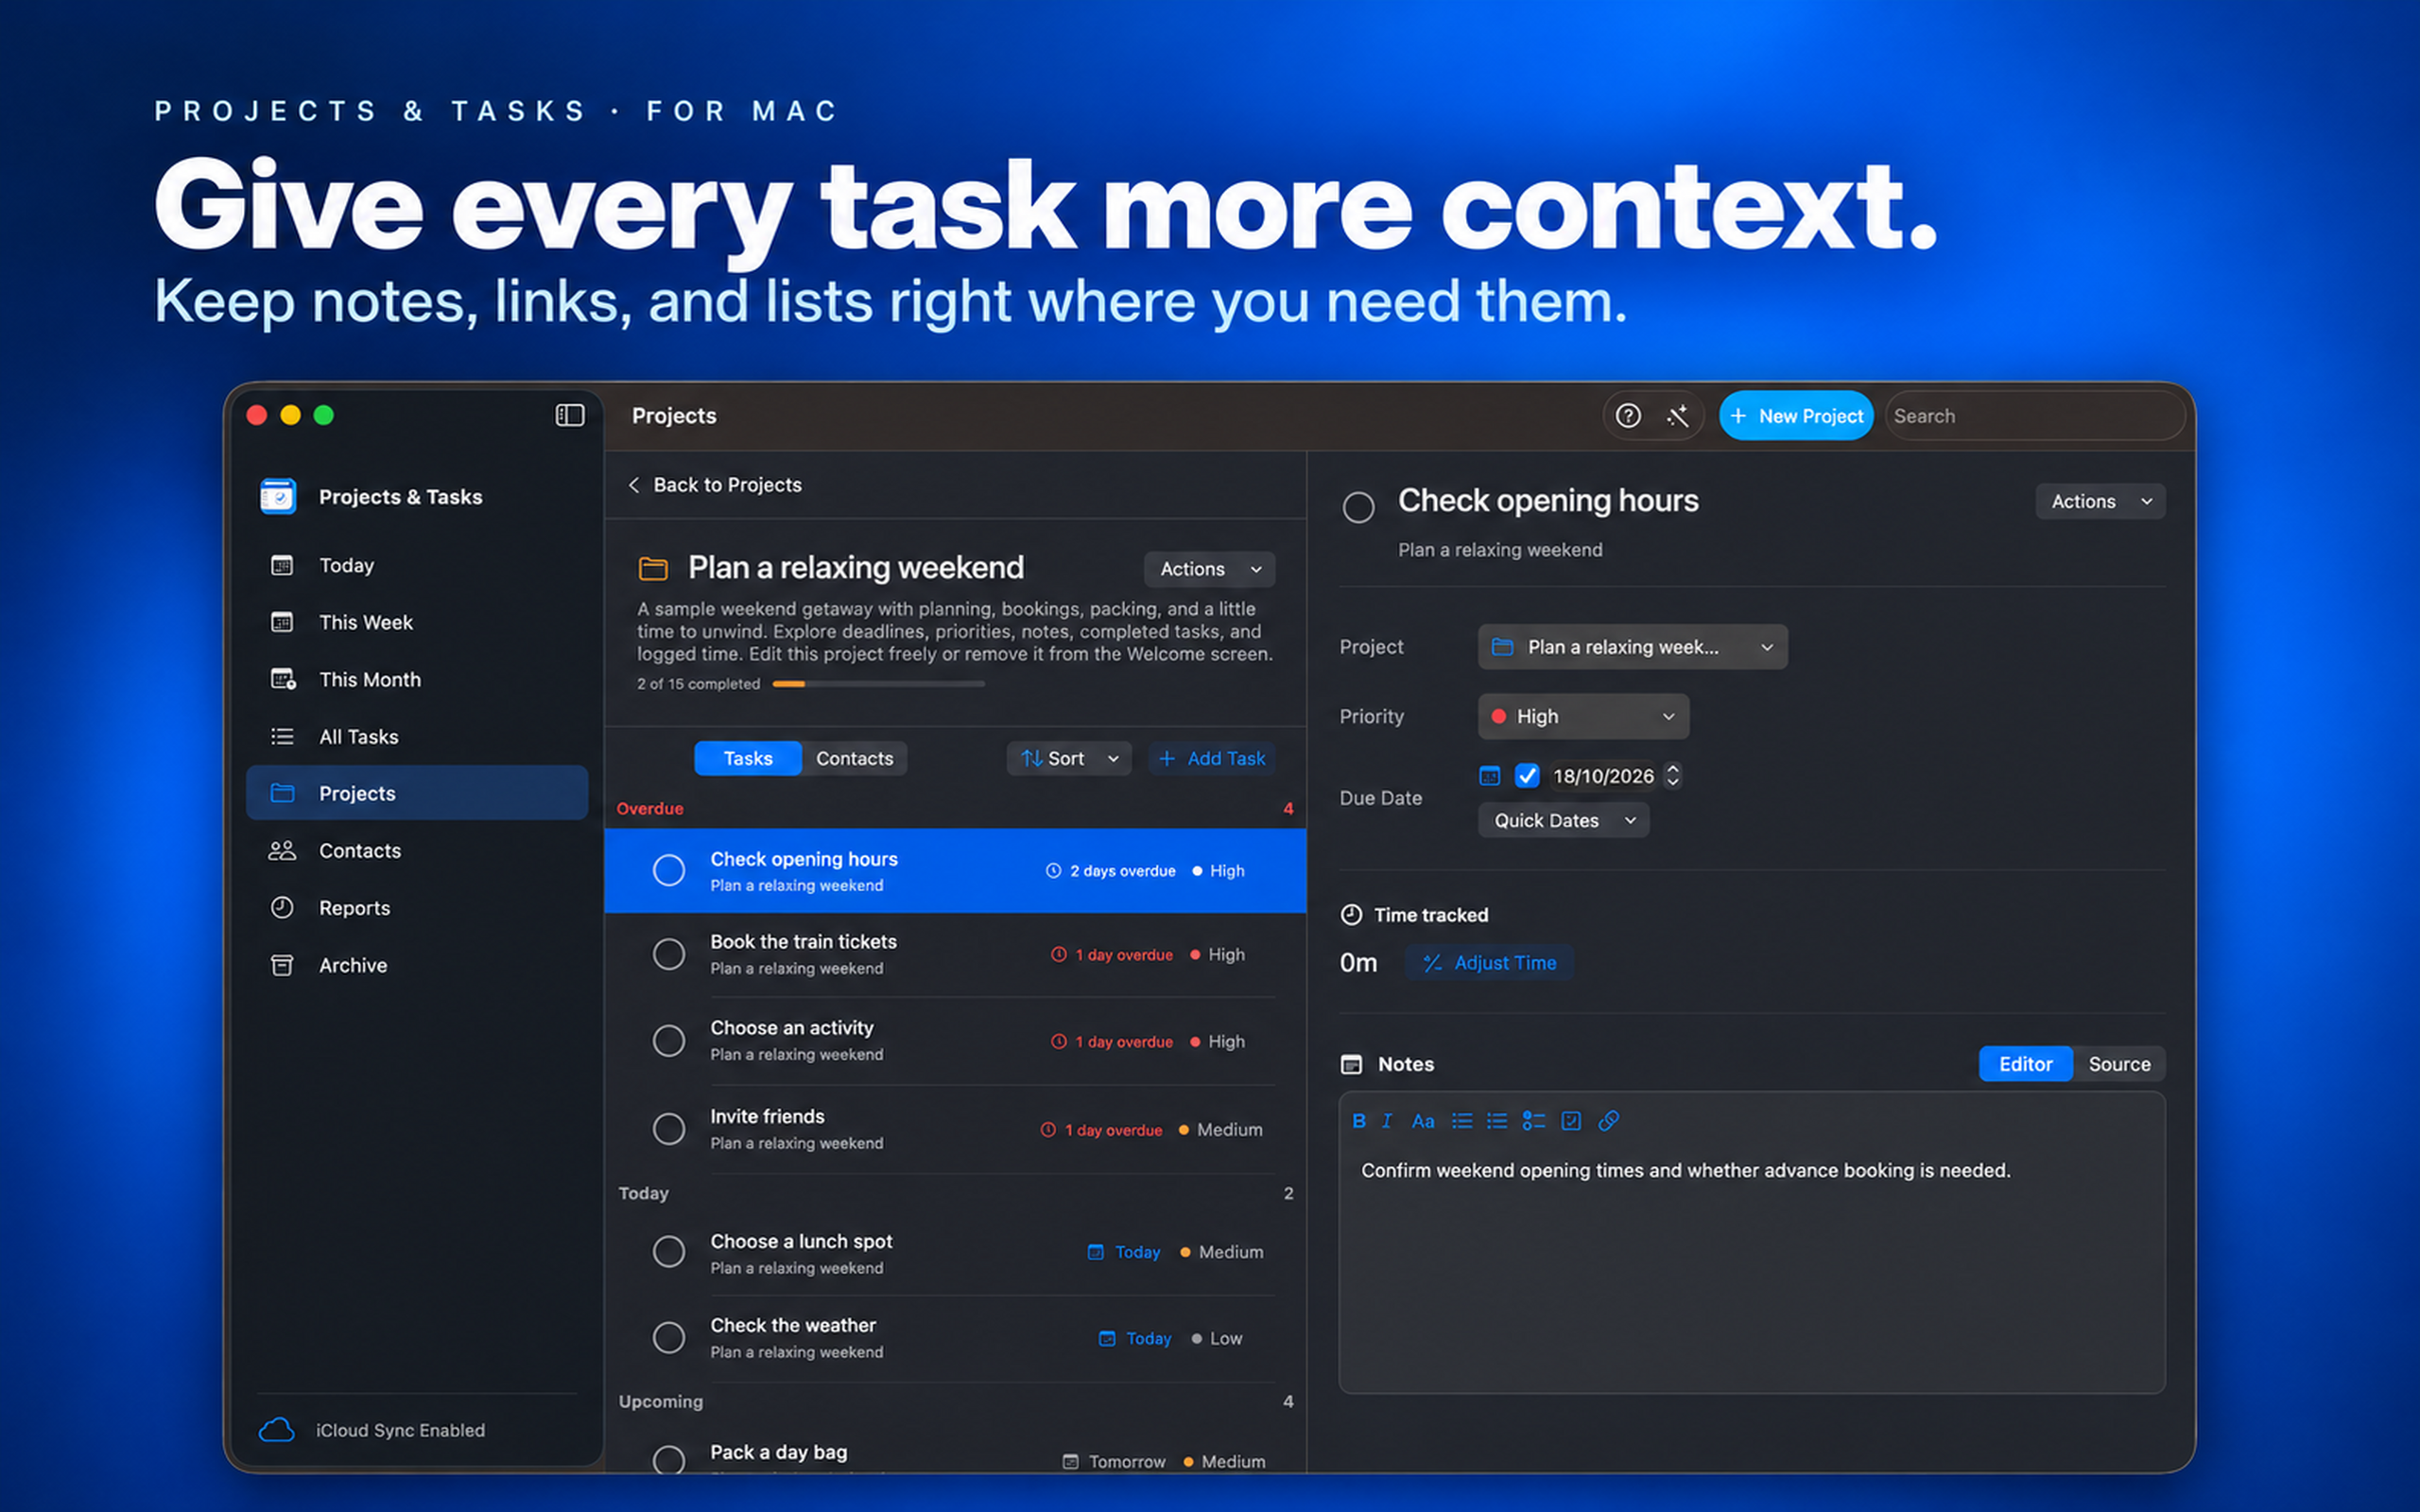The image size is (2420, 1512).
Task: Click Add Task button
Action: pyautogui.click(x=1211, y=759)
